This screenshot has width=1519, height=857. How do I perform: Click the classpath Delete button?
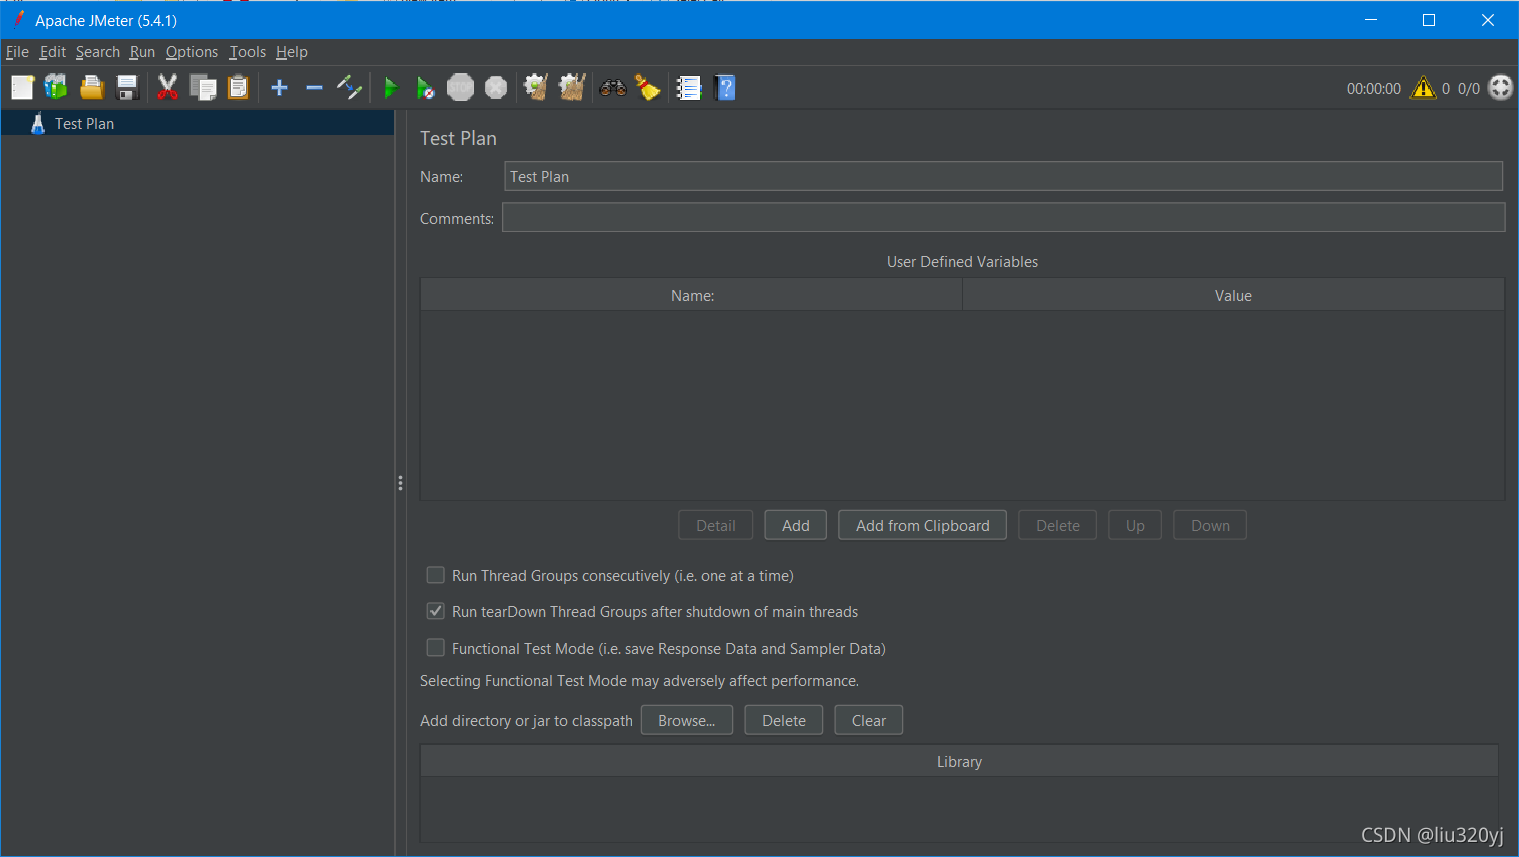pos(784,720)
